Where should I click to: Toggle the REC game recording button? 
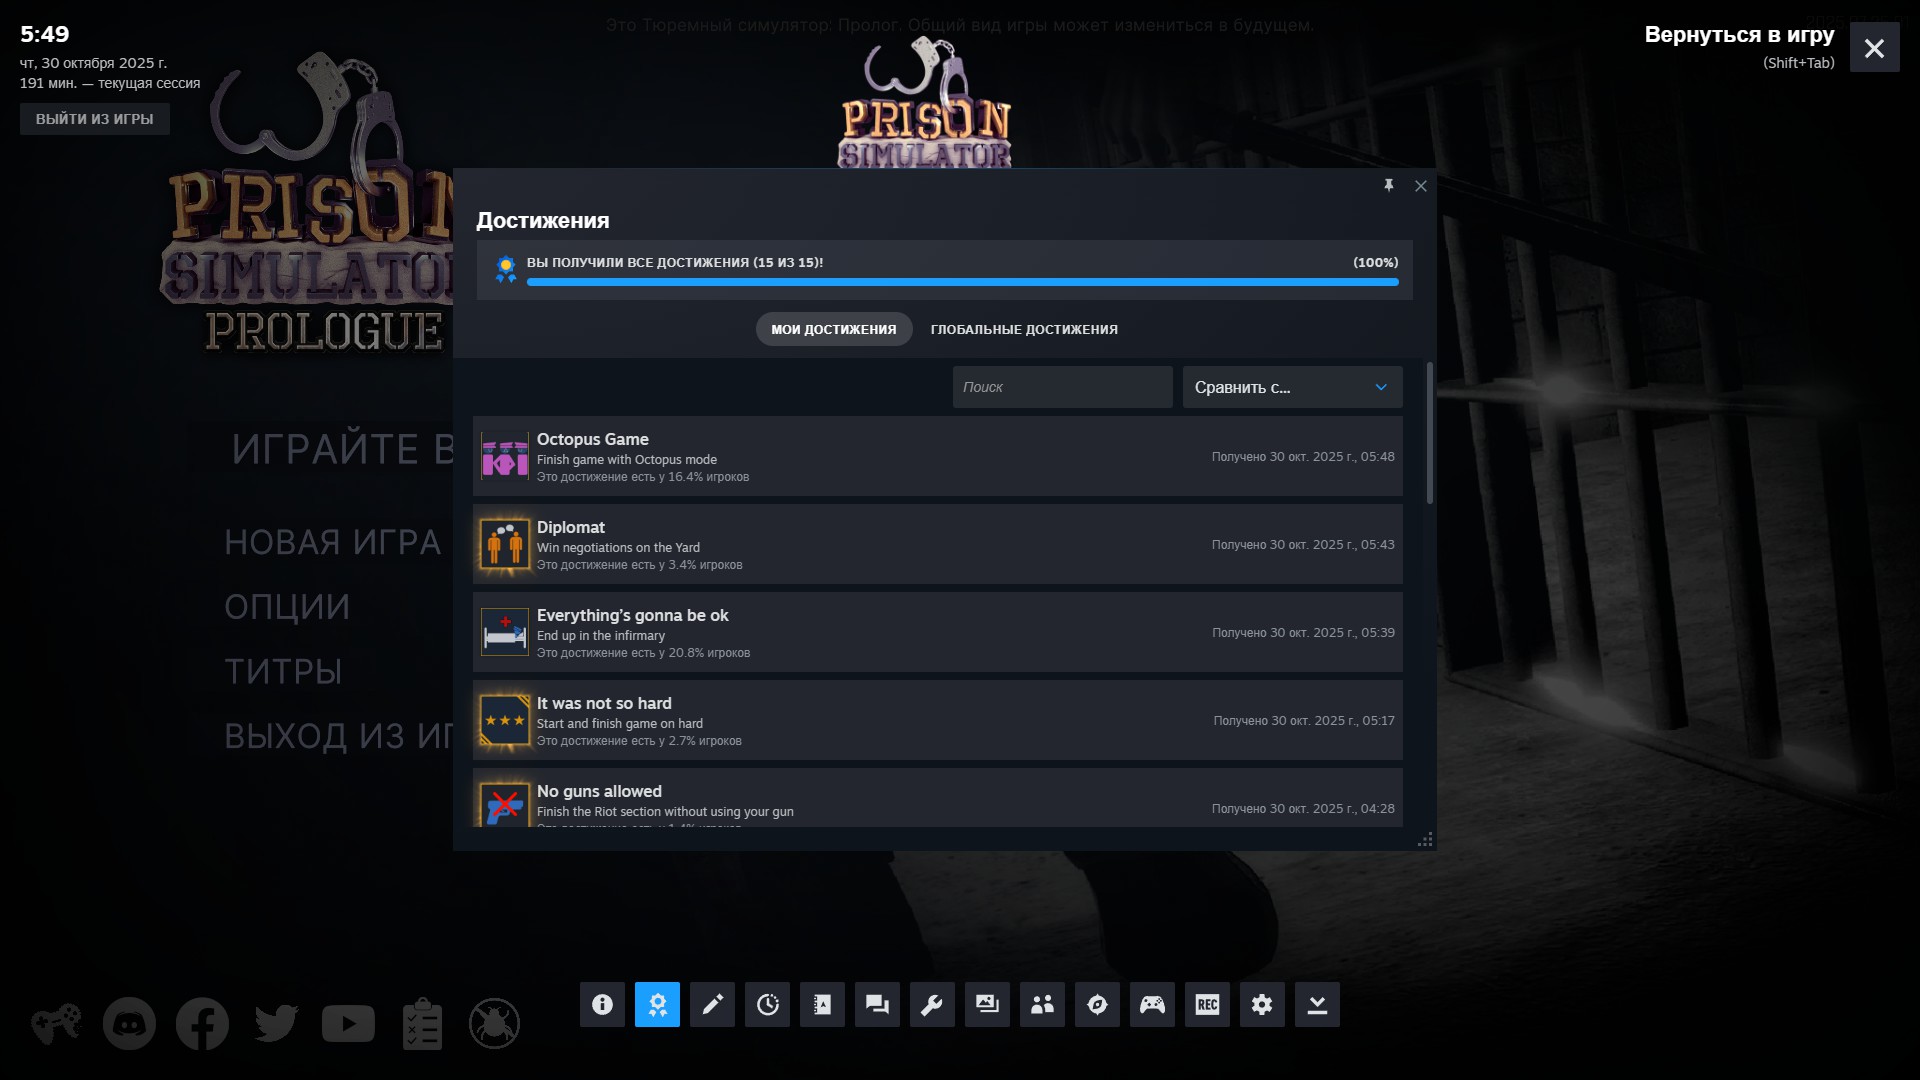coord(1207,1004)
